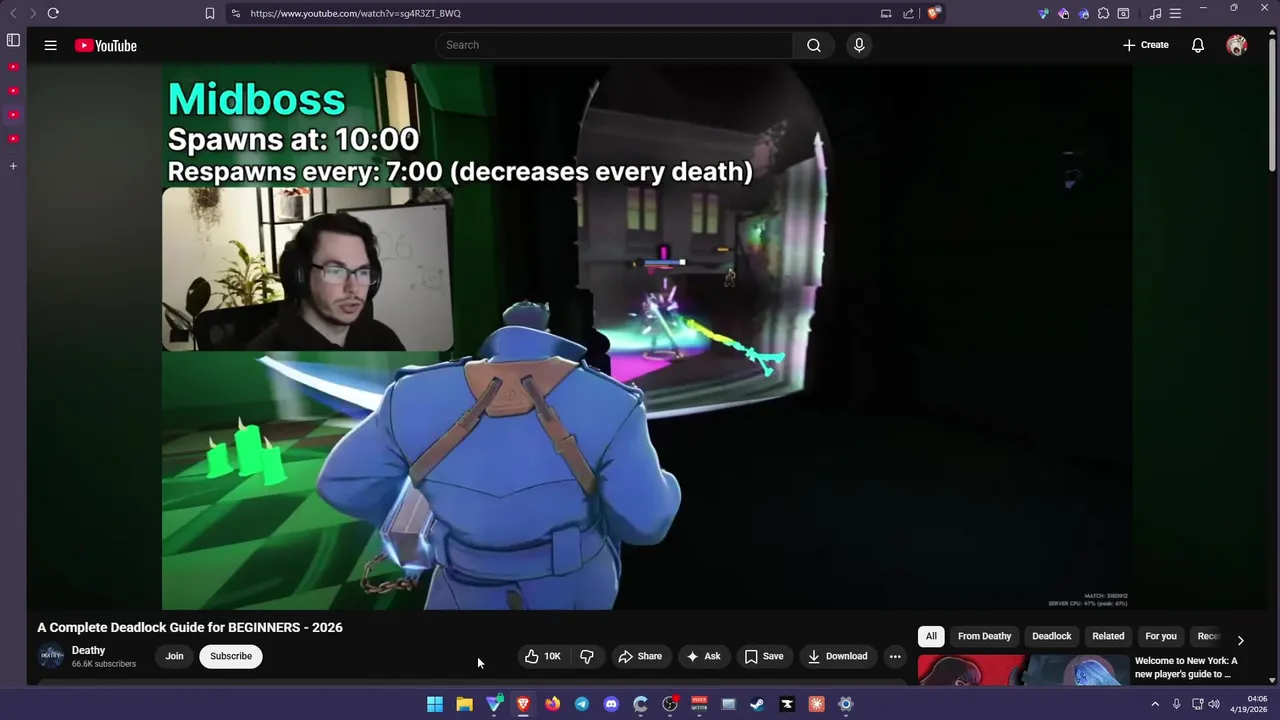Add a sidebar item with the plus icon
This screenshot has width=1280, height=720.
(13, 166)
